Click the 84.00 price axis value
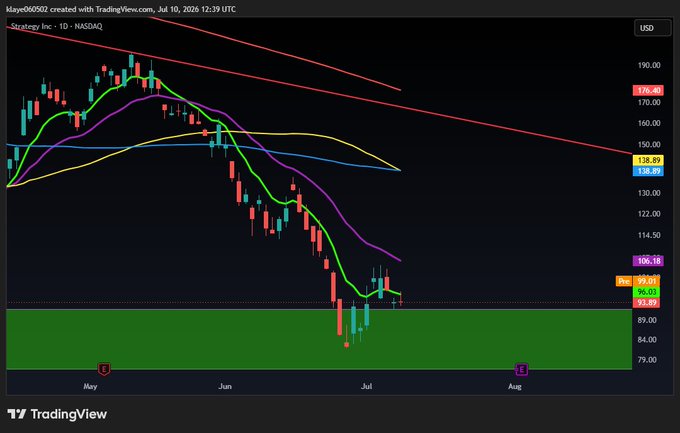Screen dimensions: 680x433 tap(647, 340)
